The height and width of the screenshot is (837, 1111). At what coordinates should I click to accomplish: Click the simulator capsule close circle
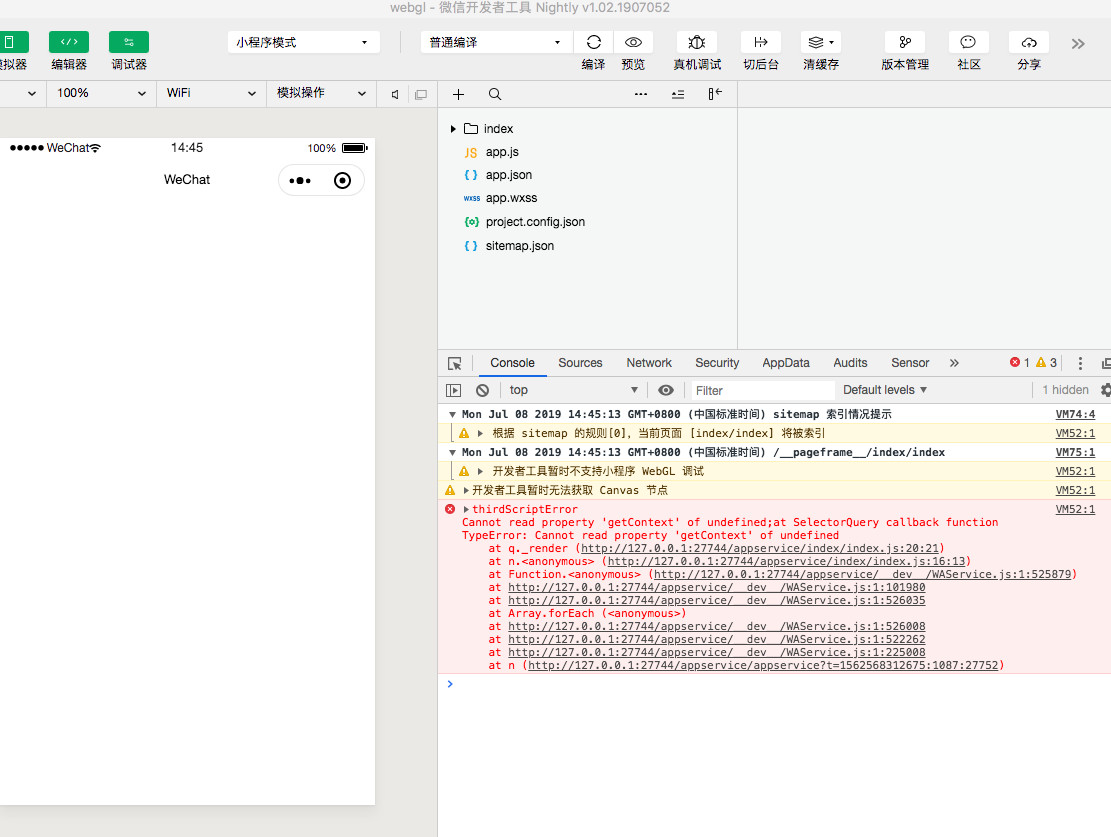342,181
